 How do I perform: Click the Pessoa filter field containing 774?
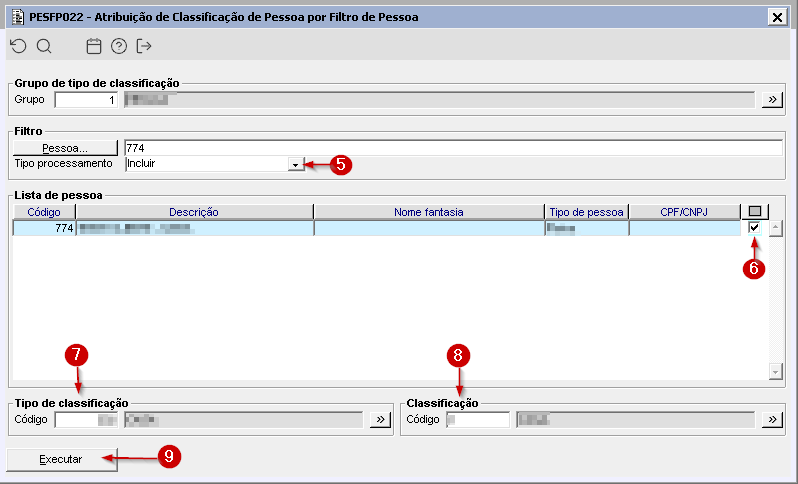(453, 148)
